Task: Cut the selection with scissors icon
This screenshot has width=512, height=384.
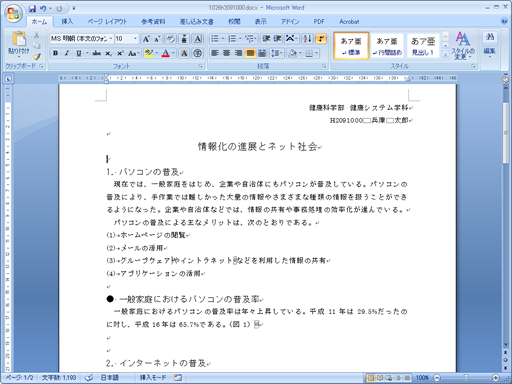Action: 37,35
